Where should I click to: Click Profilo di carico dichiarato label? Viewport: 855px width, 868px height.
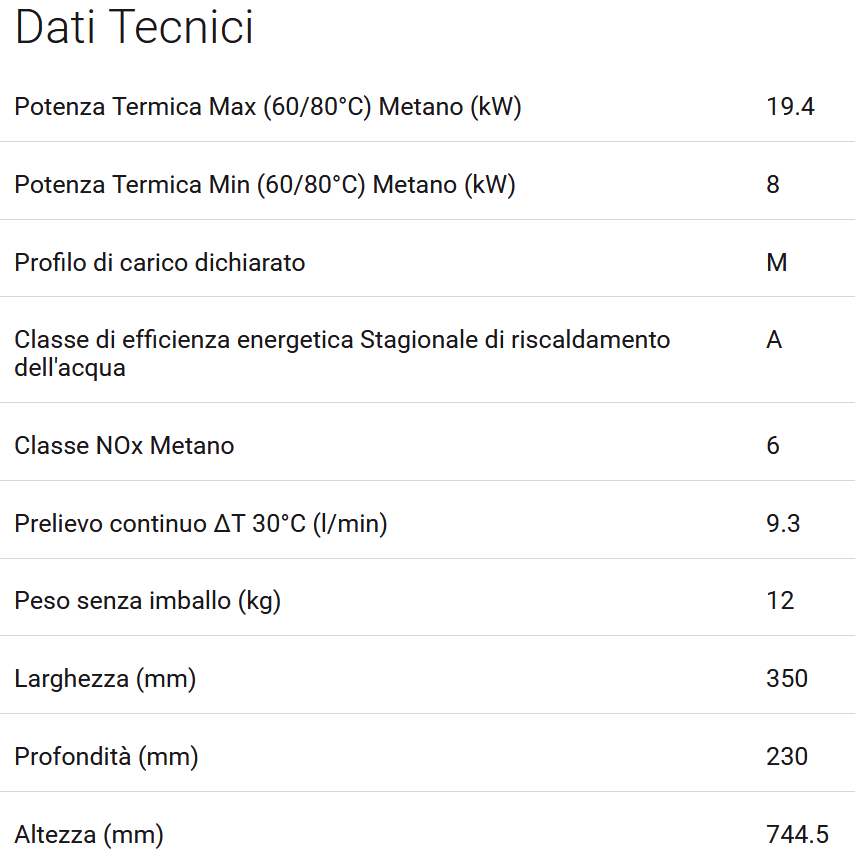[x=160, y=262]
